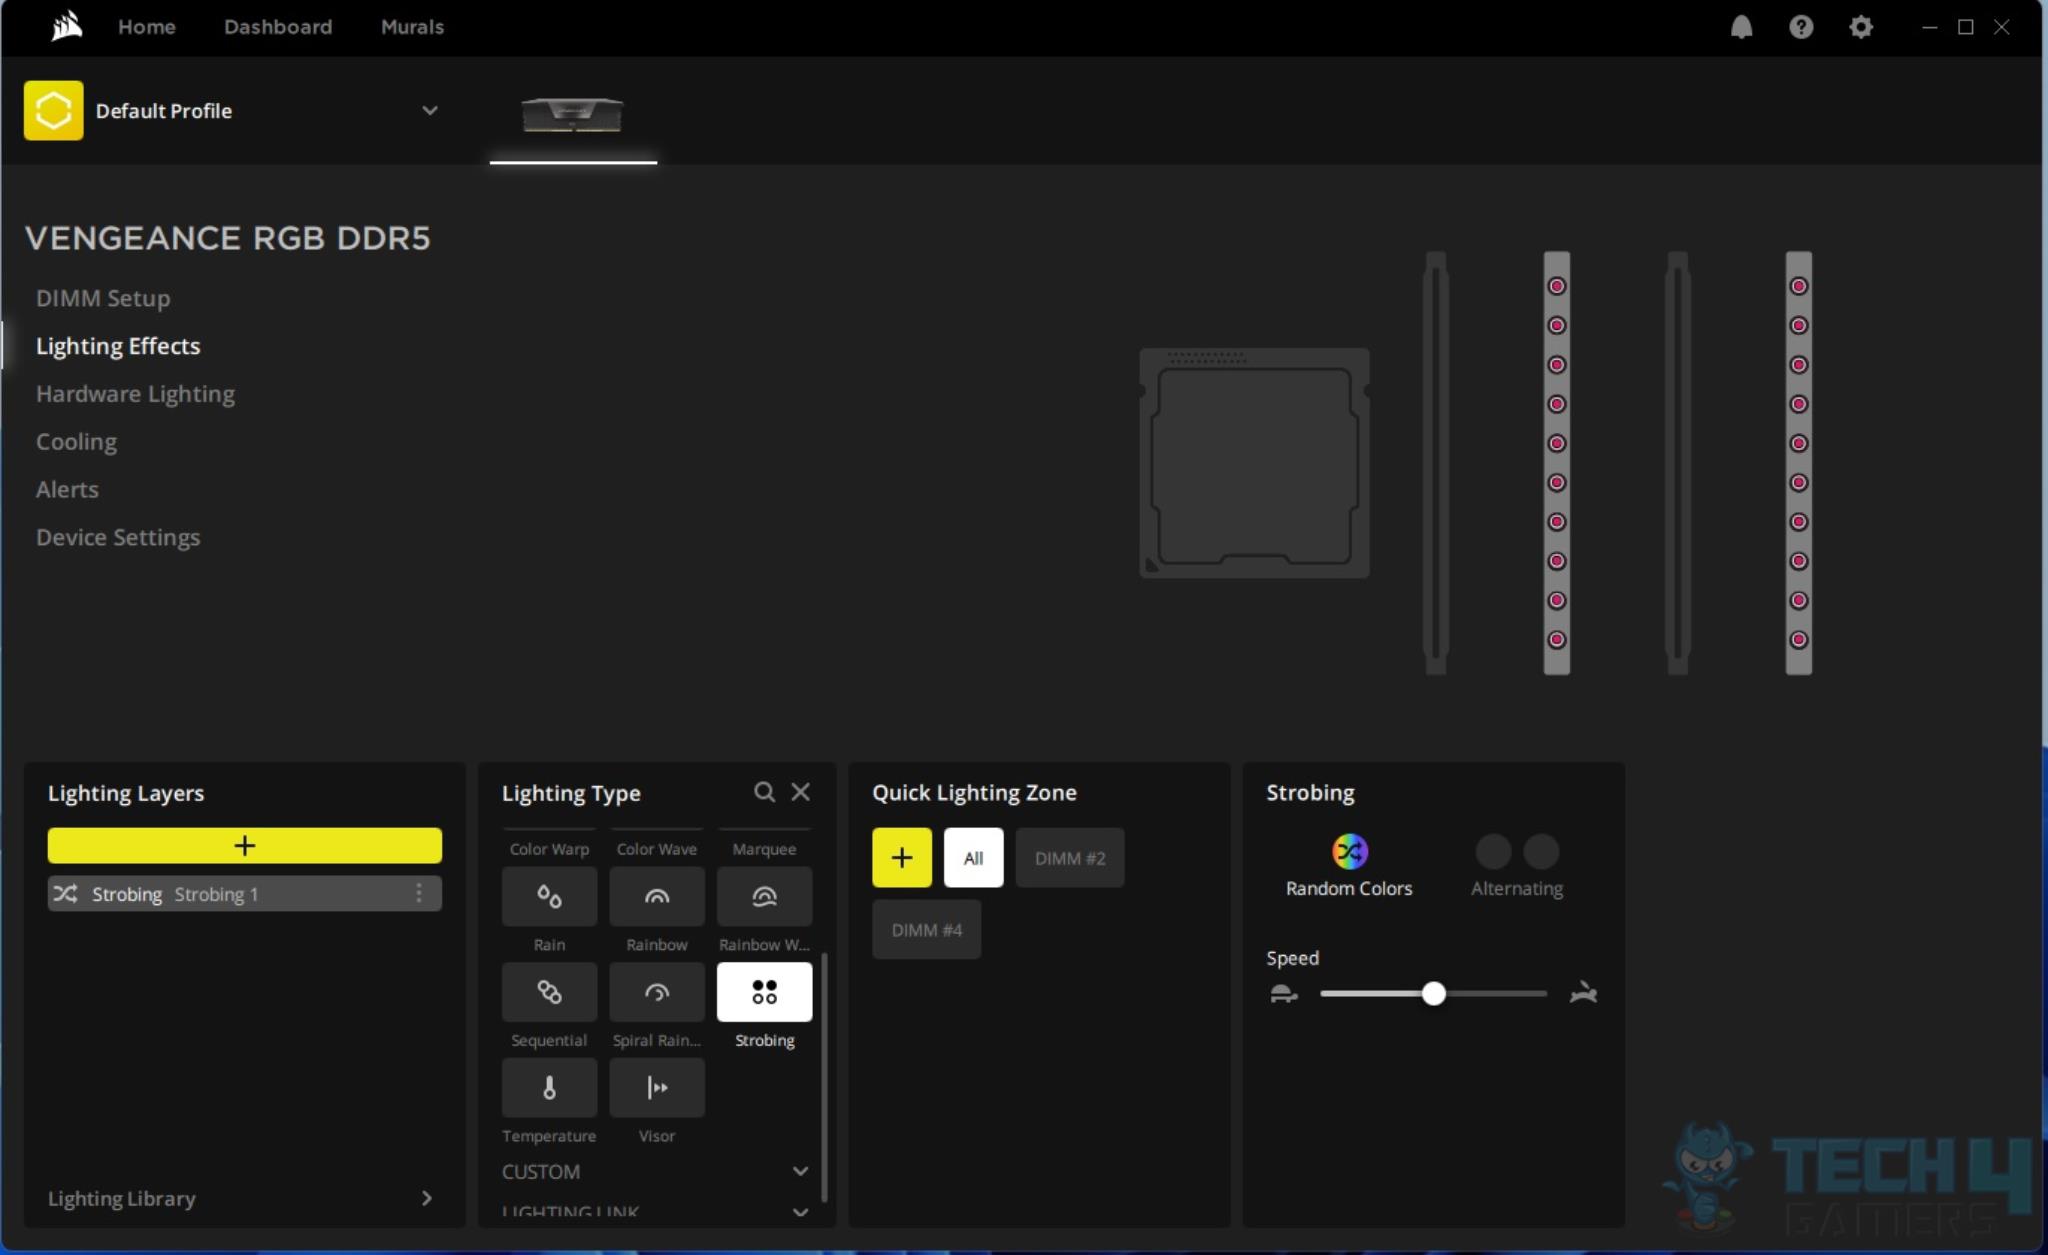Select the Vengeance RAM device thumbnail
Screen dimensions: 2048x1255
[x=573, y=114]
